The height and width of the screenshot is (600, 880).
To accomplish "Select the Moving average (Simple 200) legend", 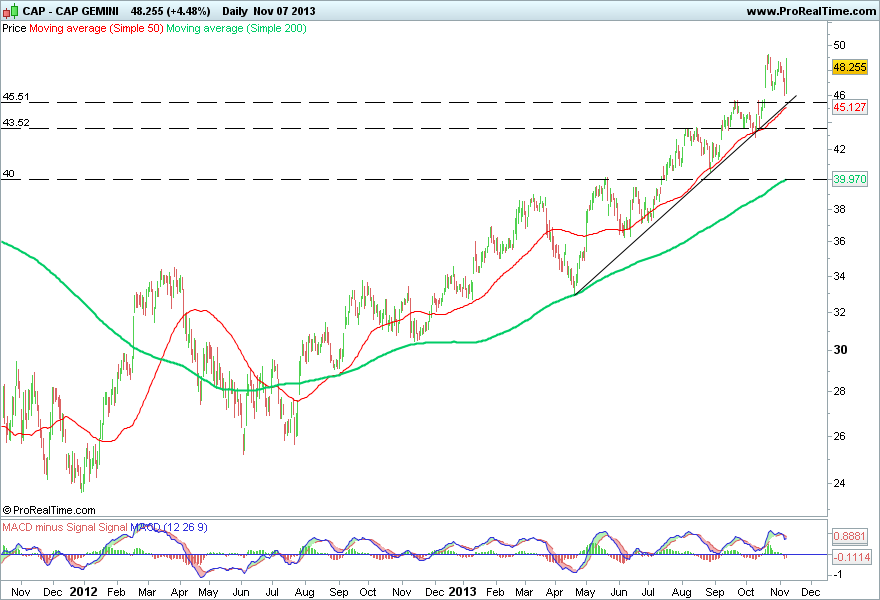I will point(236,28).
